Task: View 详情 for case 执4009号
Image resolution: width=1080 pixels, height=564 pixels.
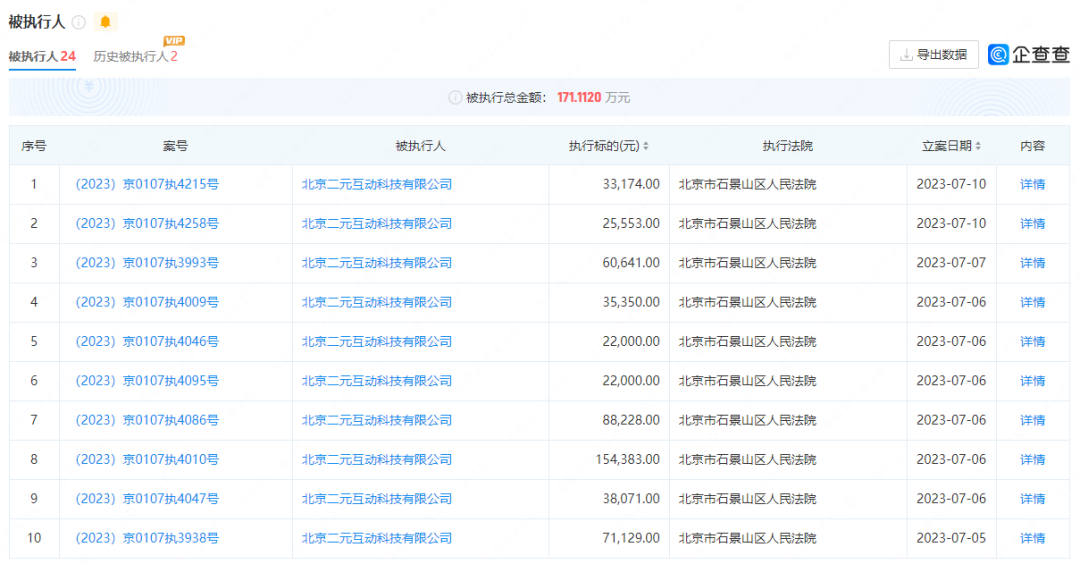Action: point(1032,302)
